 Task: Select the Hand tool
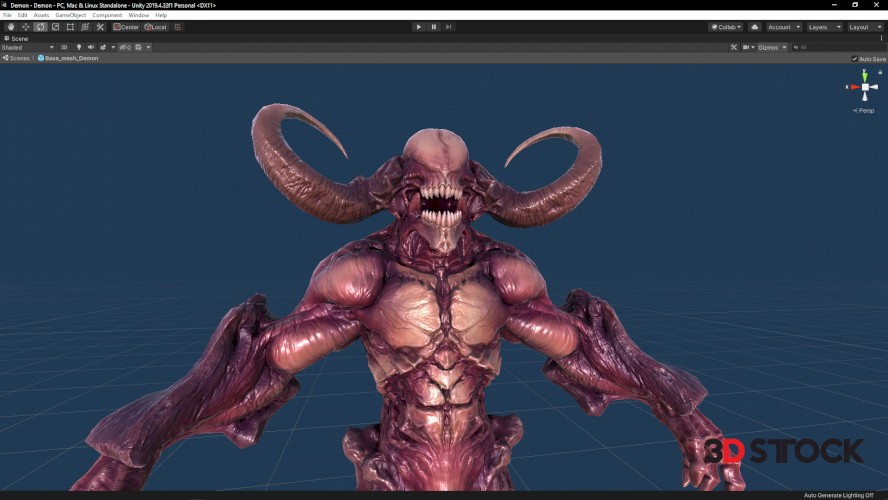pos(10,27)
